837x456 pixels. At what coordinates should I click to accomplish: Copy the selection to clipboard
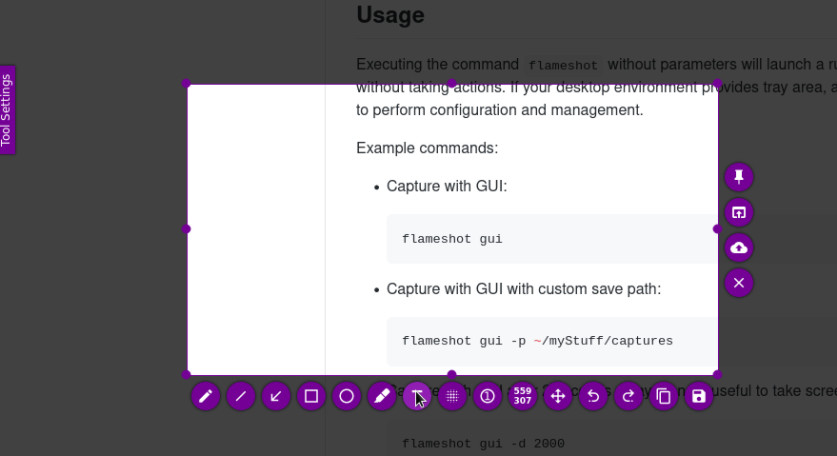coord(664,396)
